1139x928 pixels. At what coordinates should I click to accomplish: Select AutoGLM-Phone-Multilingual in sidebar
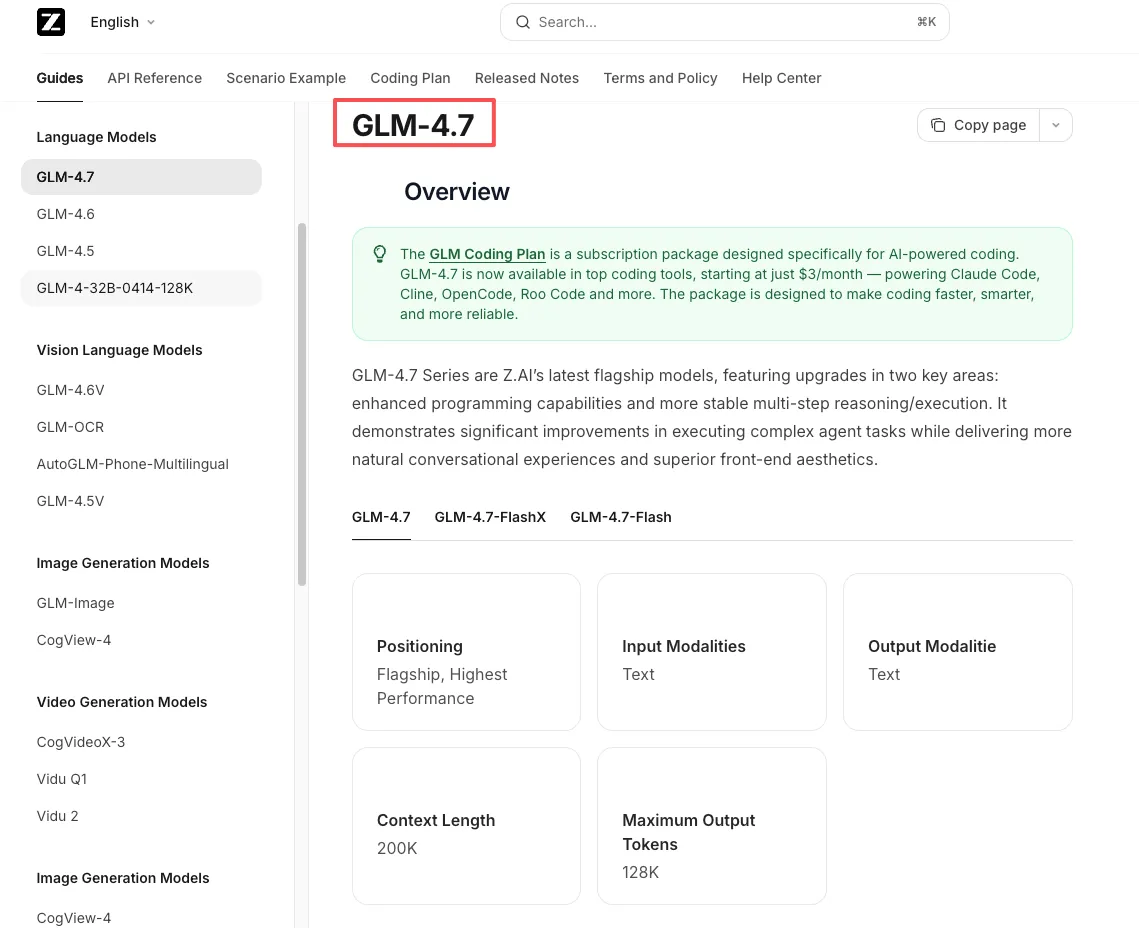133,464
